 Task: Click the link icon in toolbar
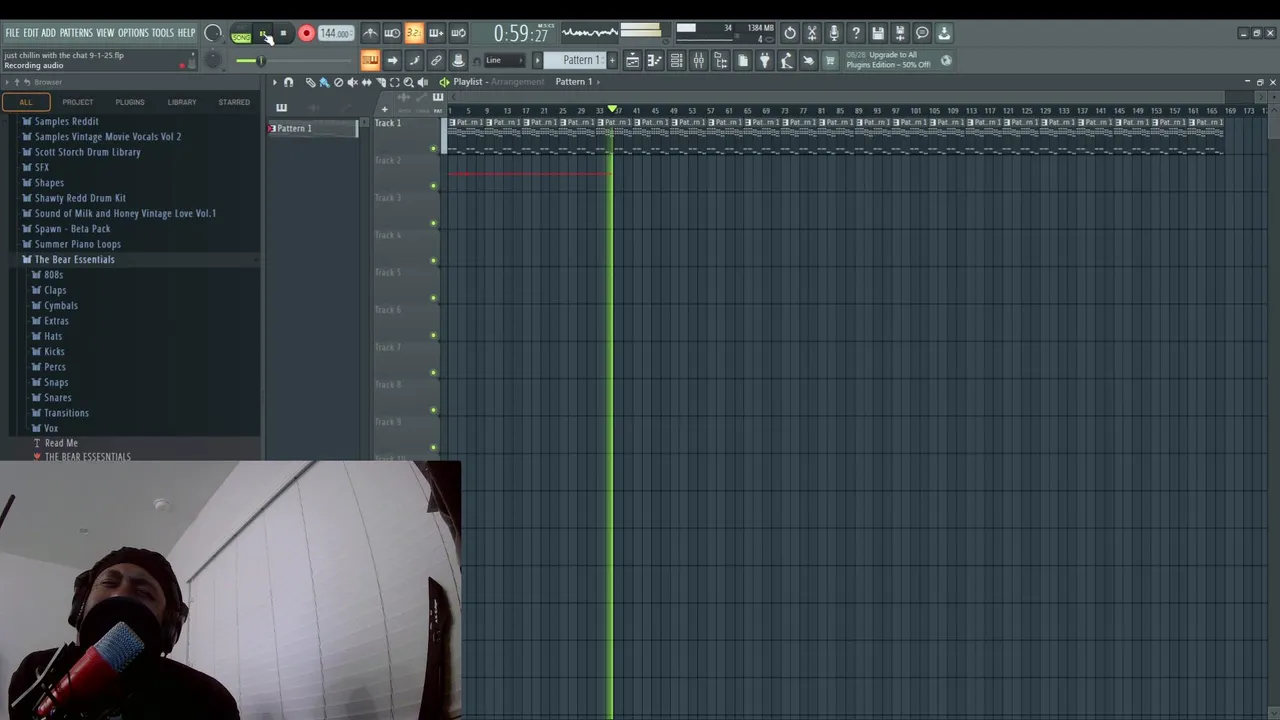click(x=436, y=60)
